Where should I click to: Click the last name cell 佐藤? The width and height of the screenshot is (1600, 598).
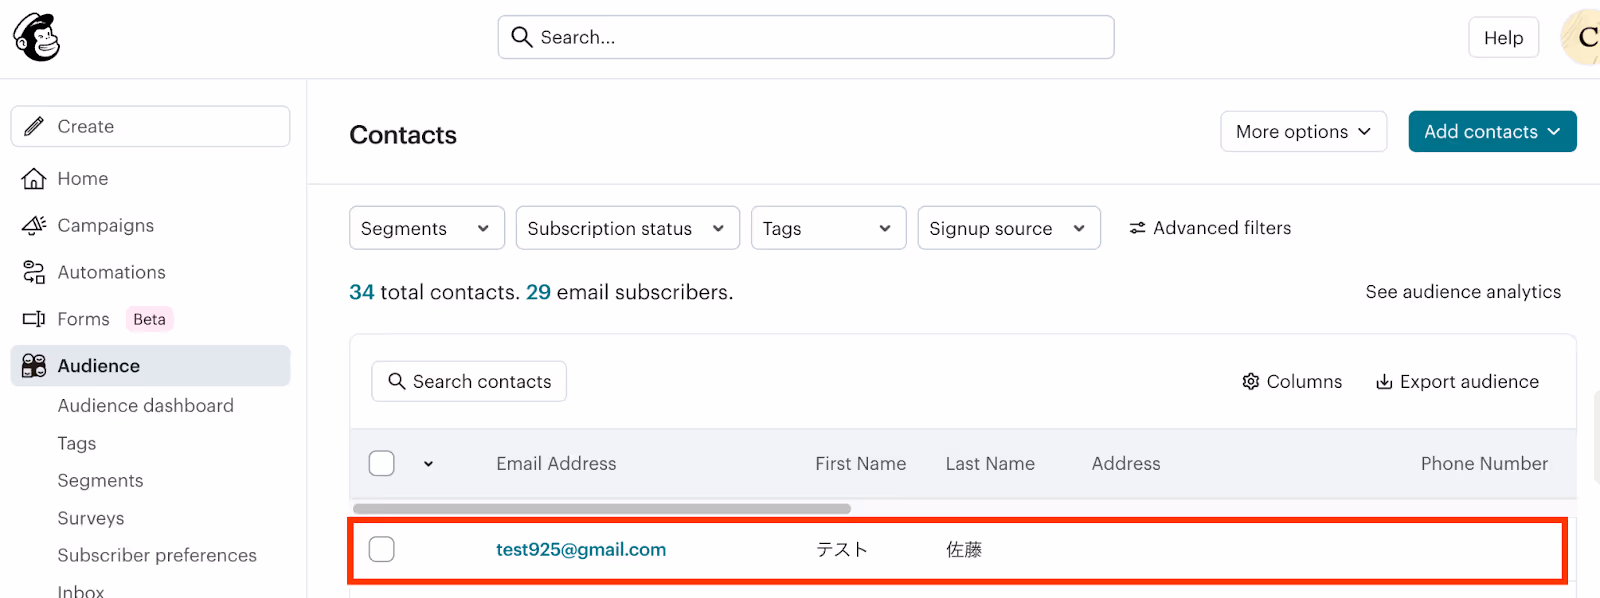tap(964, 549)
